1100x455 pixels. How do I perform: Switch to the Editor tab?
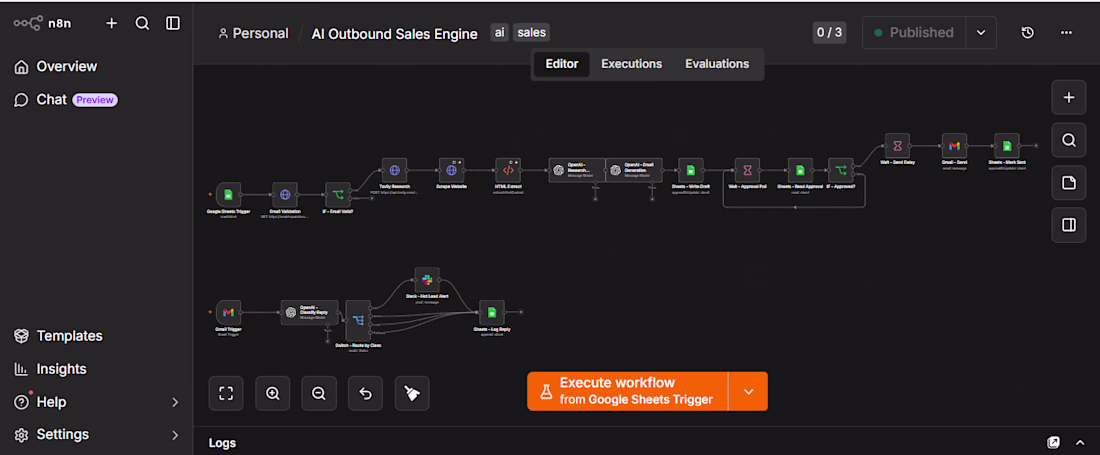562,64
